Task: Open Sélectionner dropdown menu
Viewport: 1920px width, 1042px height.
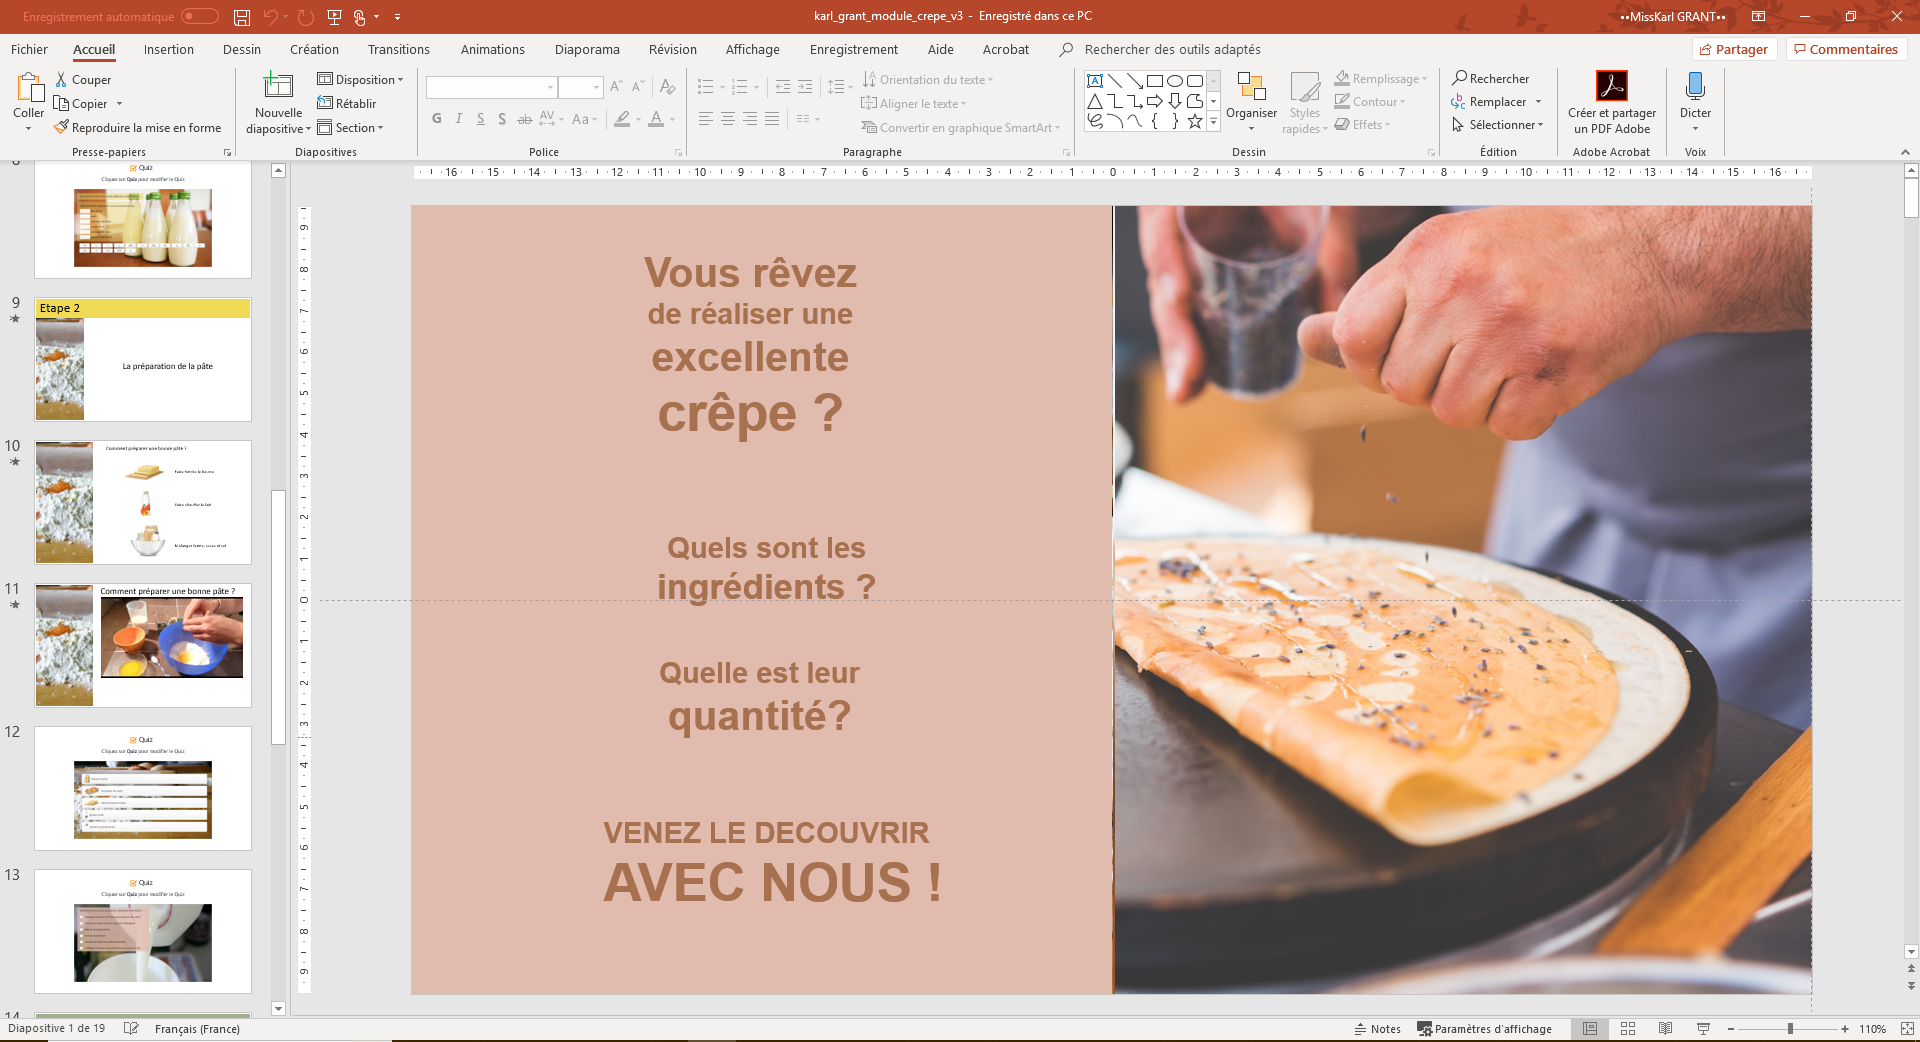Action: tap(1498, 125)
